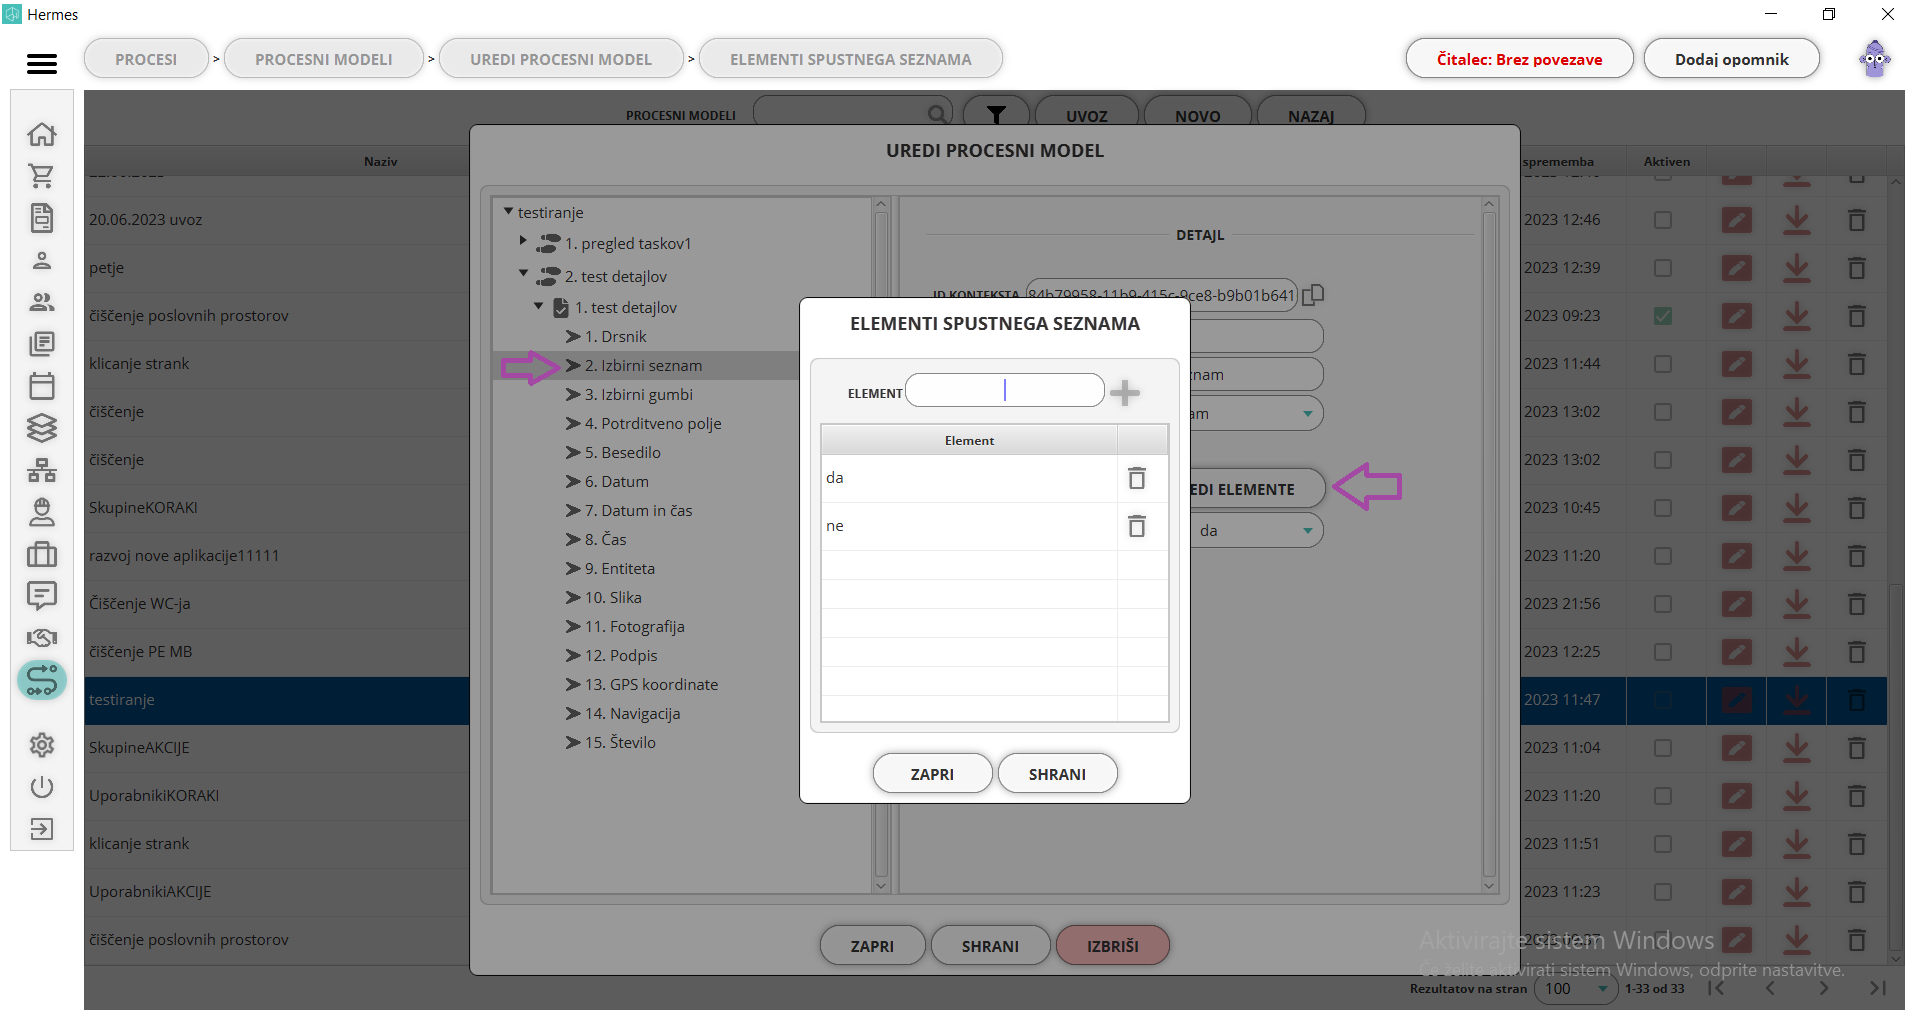
Task: Go to PROCESNI MODELI breadcrumb
Action: pos(324,59)
